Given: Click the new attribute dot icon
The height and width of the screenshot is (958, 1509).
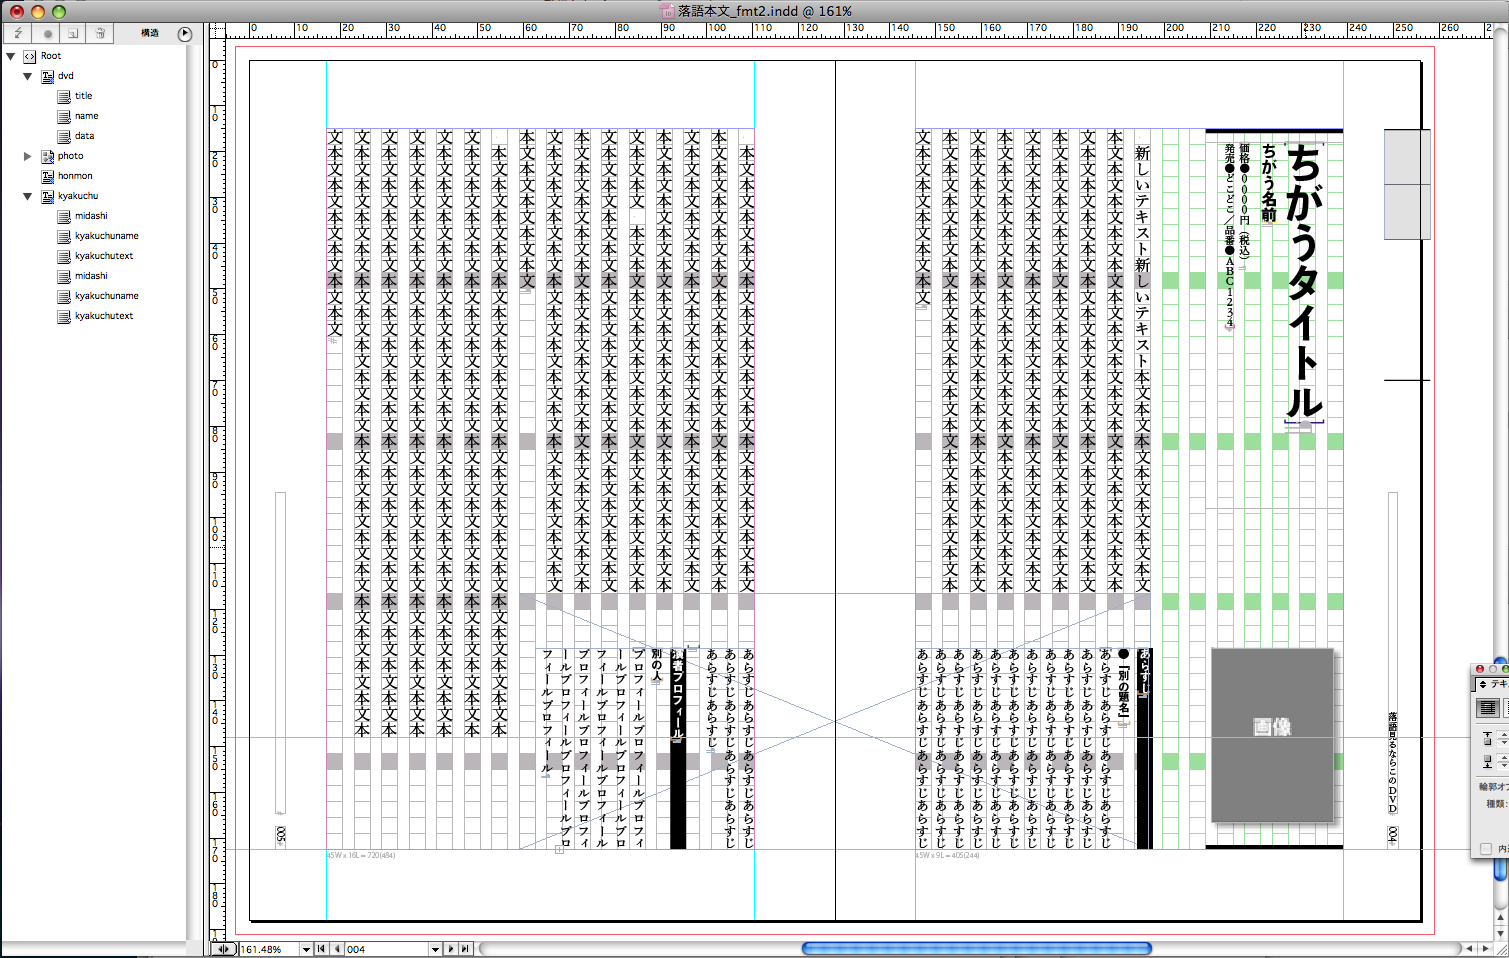Looking at the screenshot, I should [47, 33].
